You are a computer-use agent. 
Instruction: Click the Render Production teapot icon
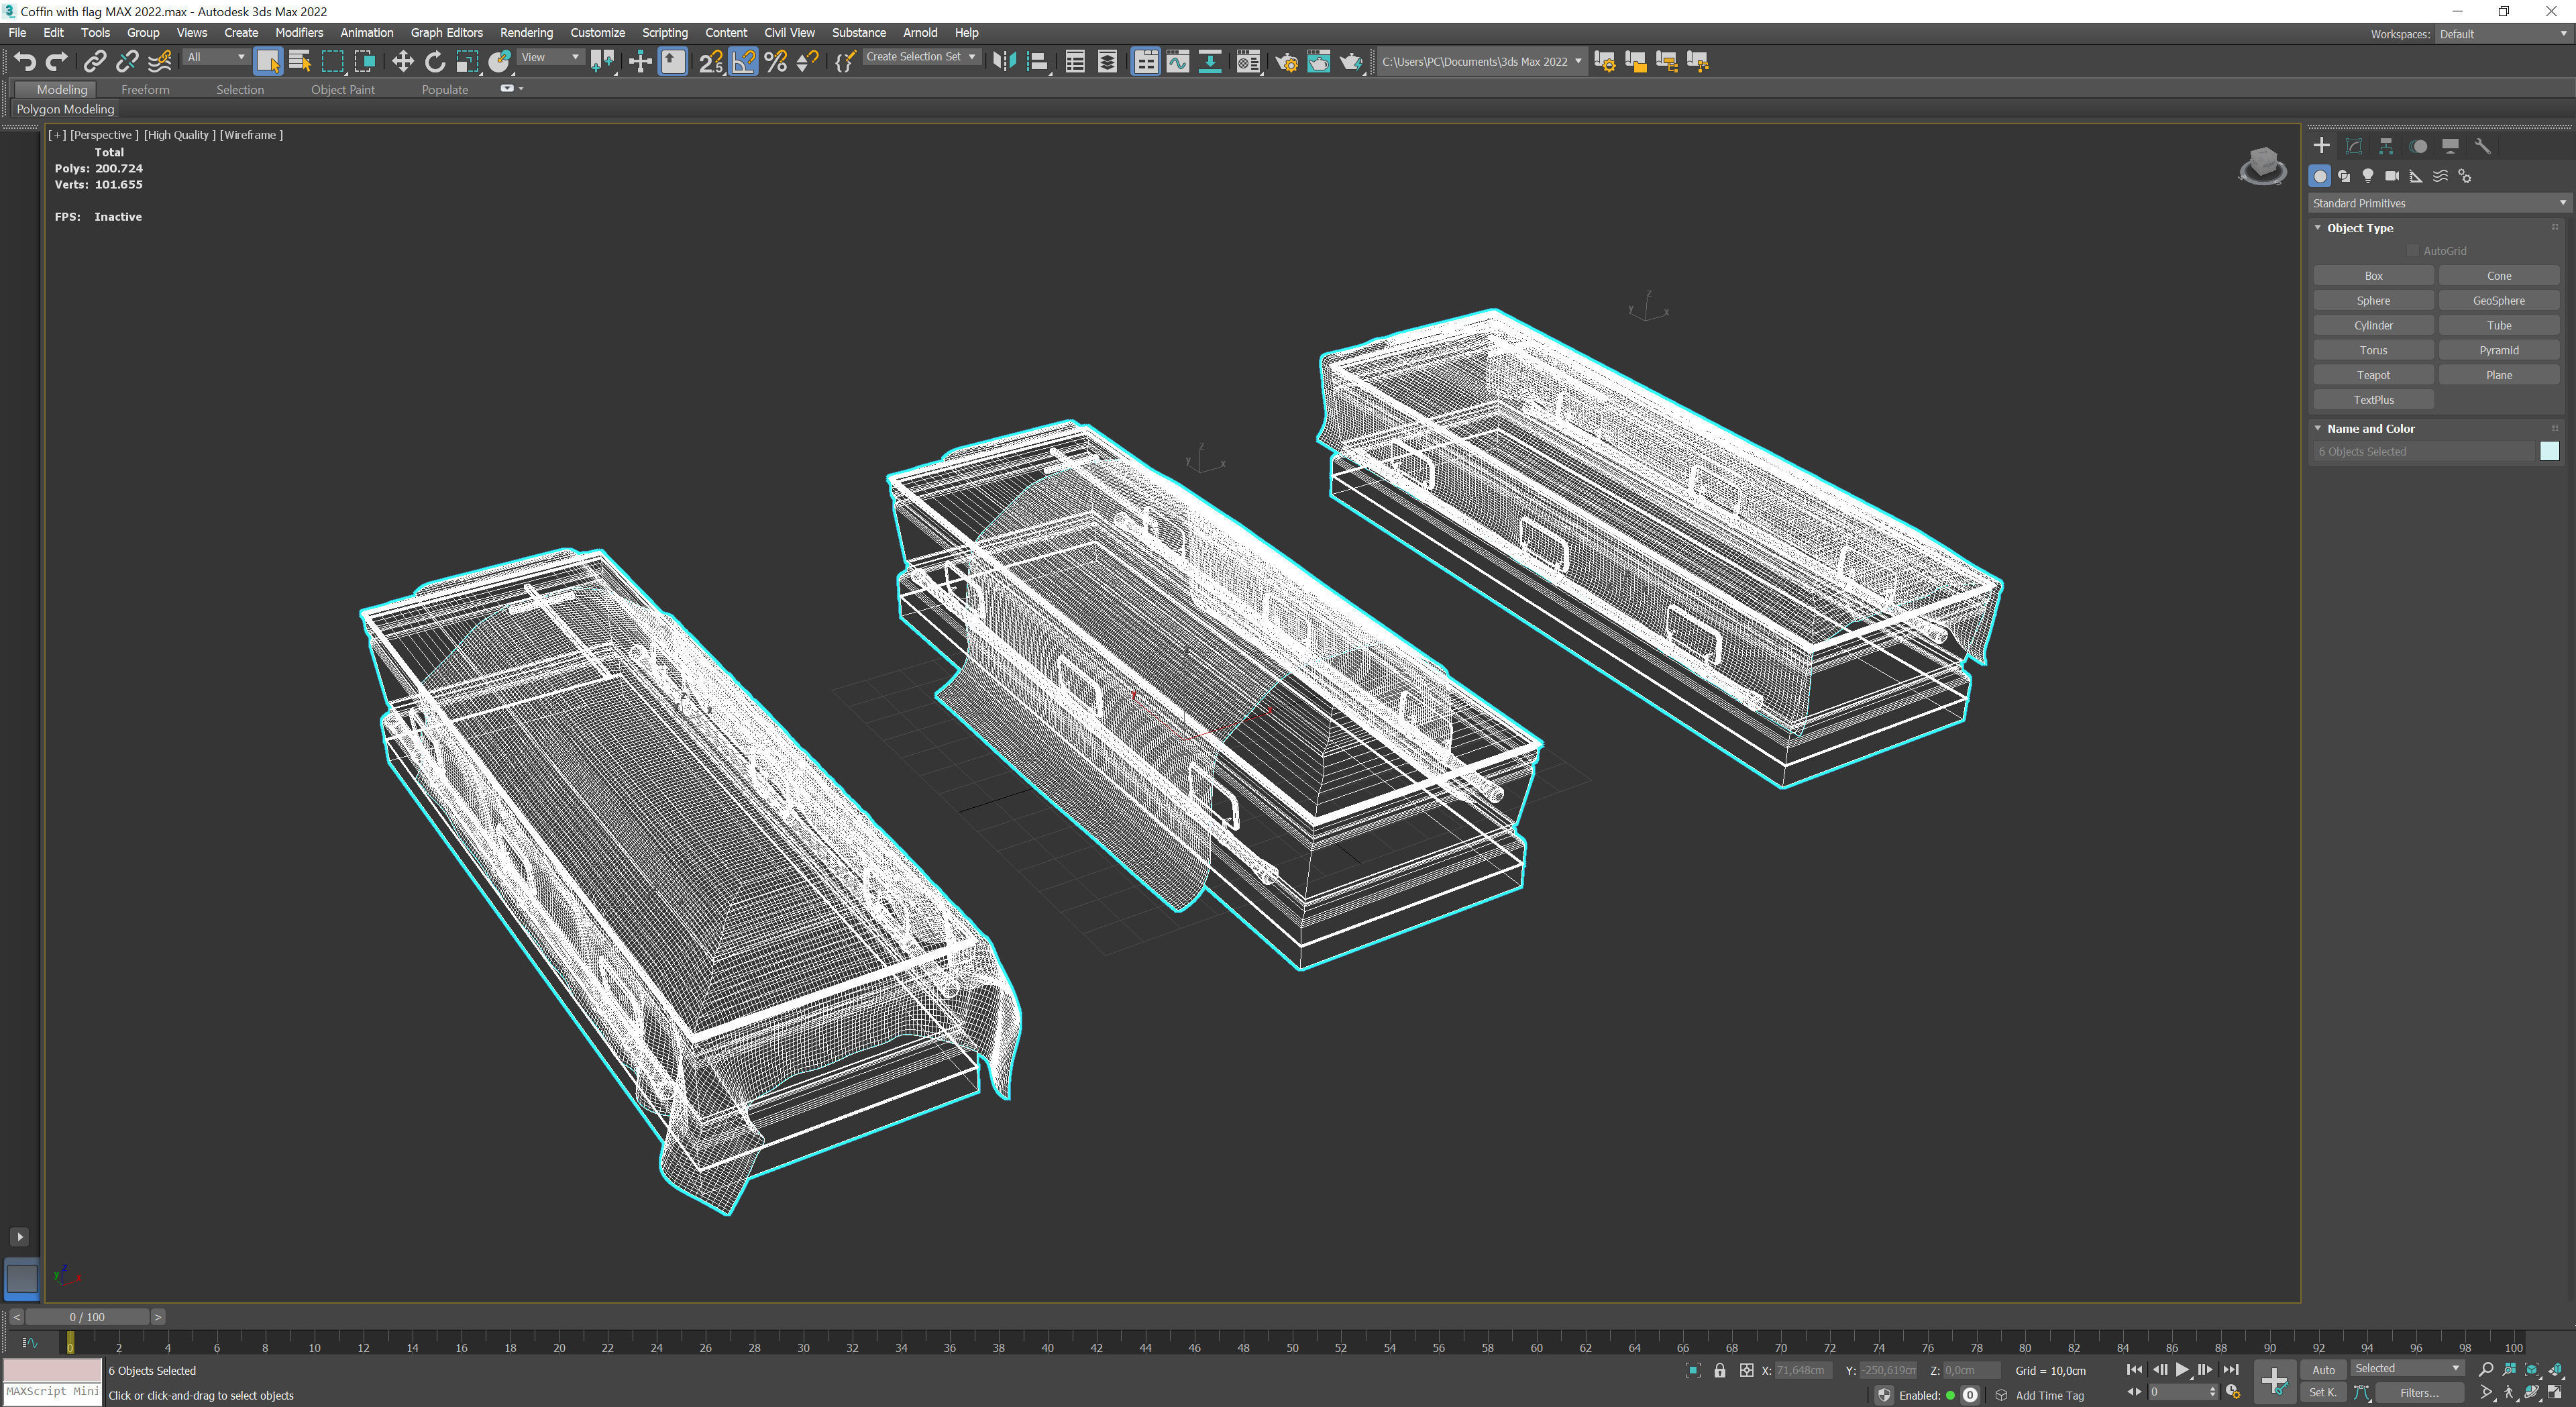click(1351, 62)
